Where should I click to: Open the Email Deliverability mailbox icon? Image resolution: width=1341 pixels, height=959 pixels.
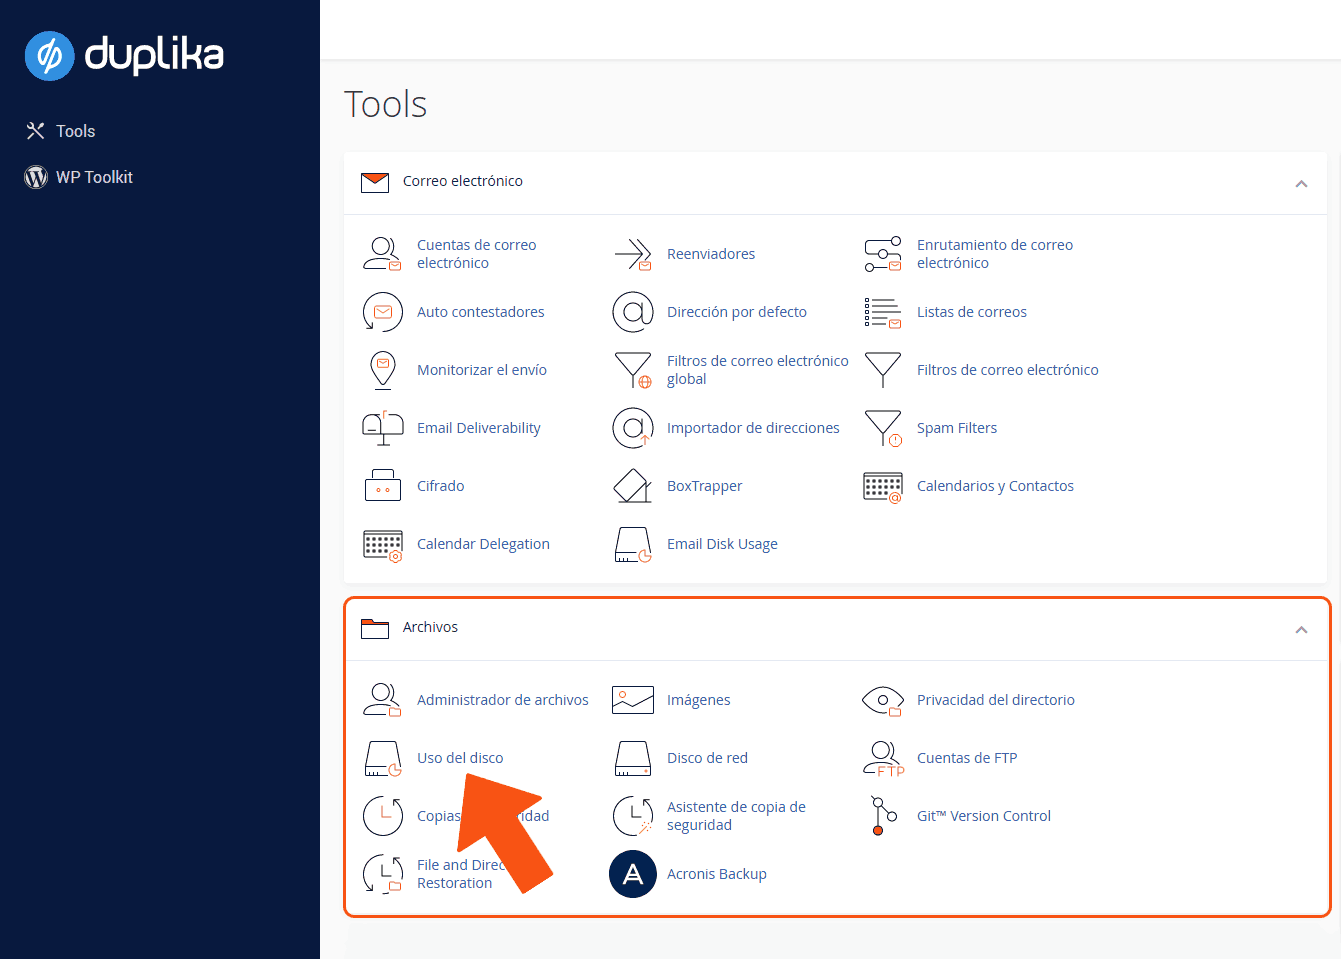382,428
